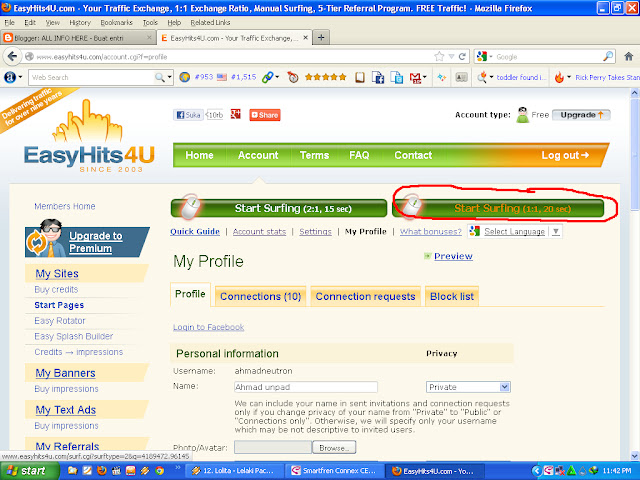The image size is (640, 480).
Task: Click the Chrome icon in quick launch
Action: (160, 471)
